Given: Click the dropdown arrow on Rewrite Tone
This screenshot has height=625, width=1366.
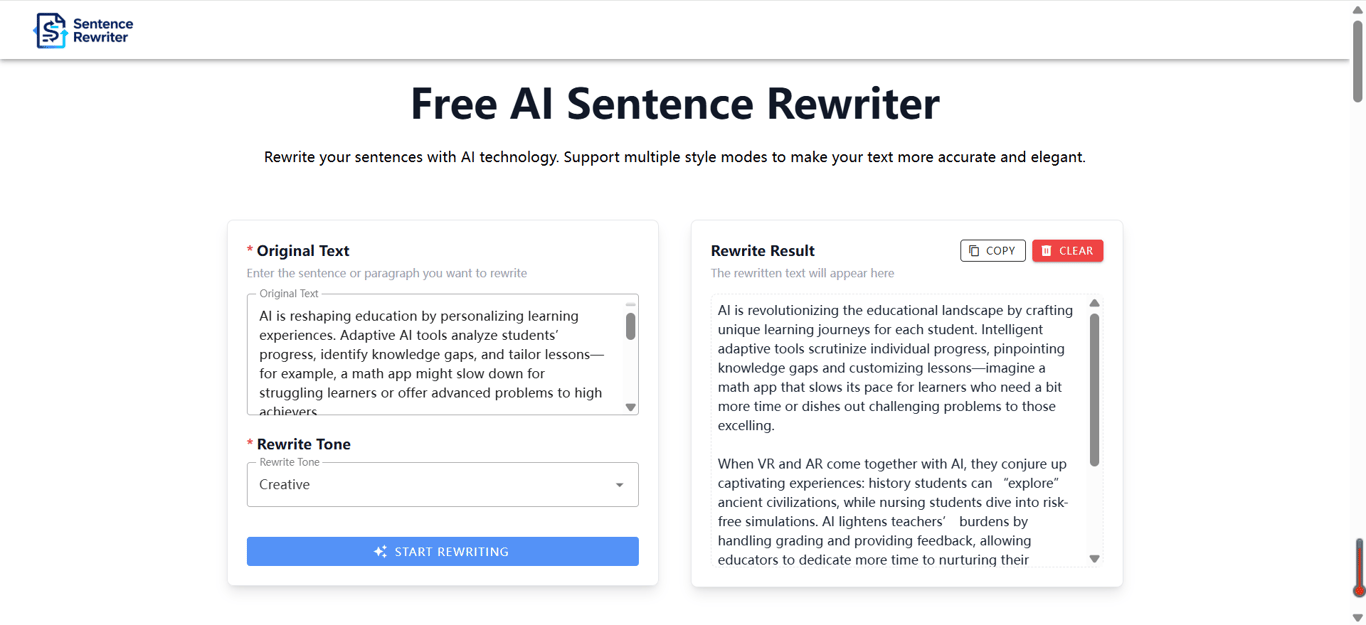Looking at the screenshot, I should (620, 484).
